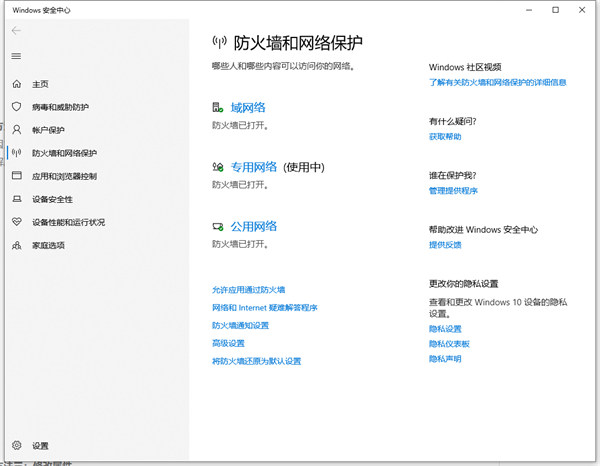Click 允许应用通过防火墙 link
The height and width of the screenshot is (466, 600).
tap(249, 290)
